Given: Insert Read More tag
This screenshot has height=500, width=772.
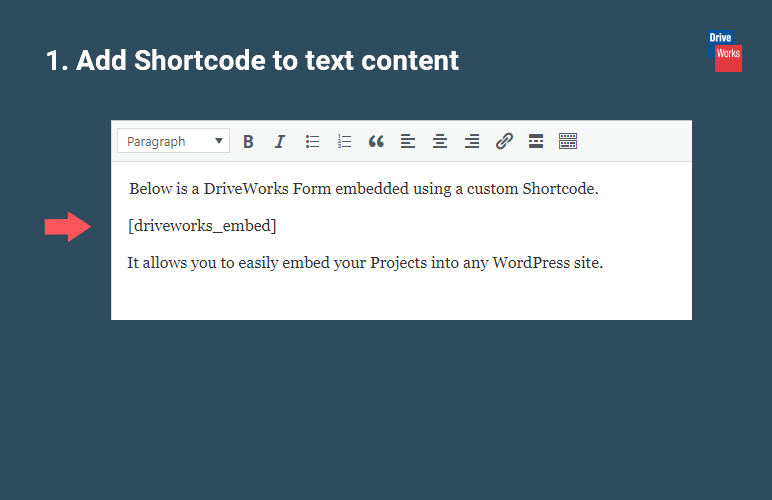Looking at the screenshot, I should (x=536, y=142).
